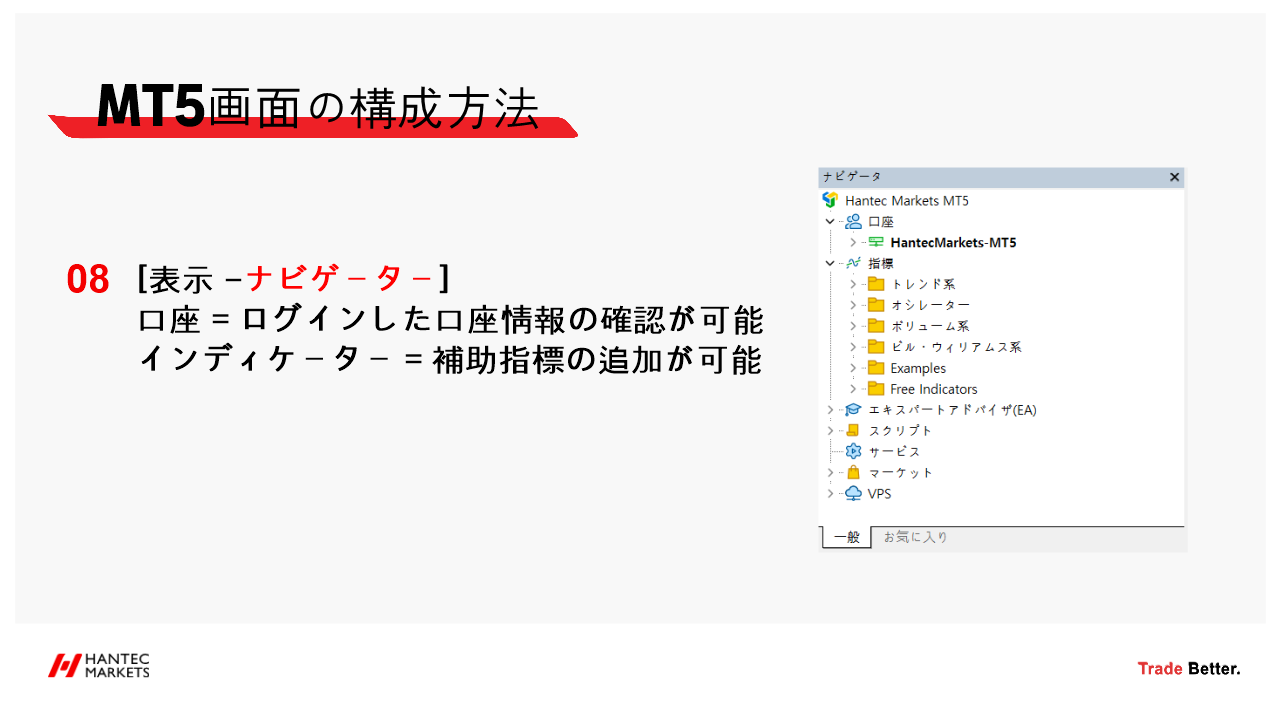Viewport: 1280px width, 720px height.
Task: Click the トレンド系 folder icon
Action: tap(876, 283)
